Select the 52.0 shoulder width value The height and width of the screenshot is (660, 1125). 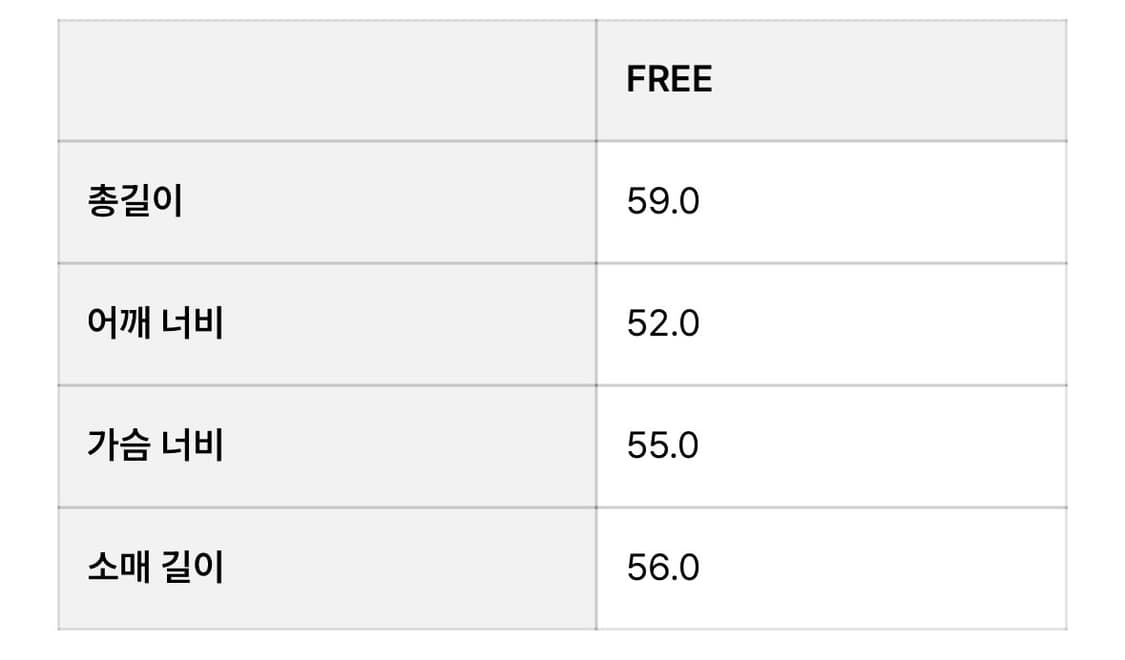[x=663, y=324]
